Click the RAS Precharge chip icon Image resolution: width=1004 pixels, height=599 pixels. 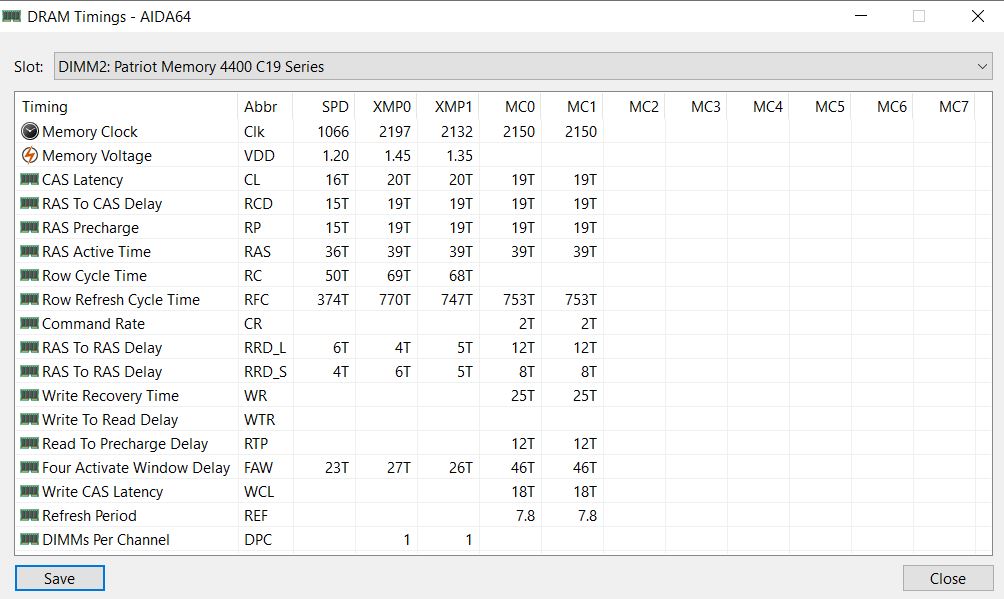point(29,227)
